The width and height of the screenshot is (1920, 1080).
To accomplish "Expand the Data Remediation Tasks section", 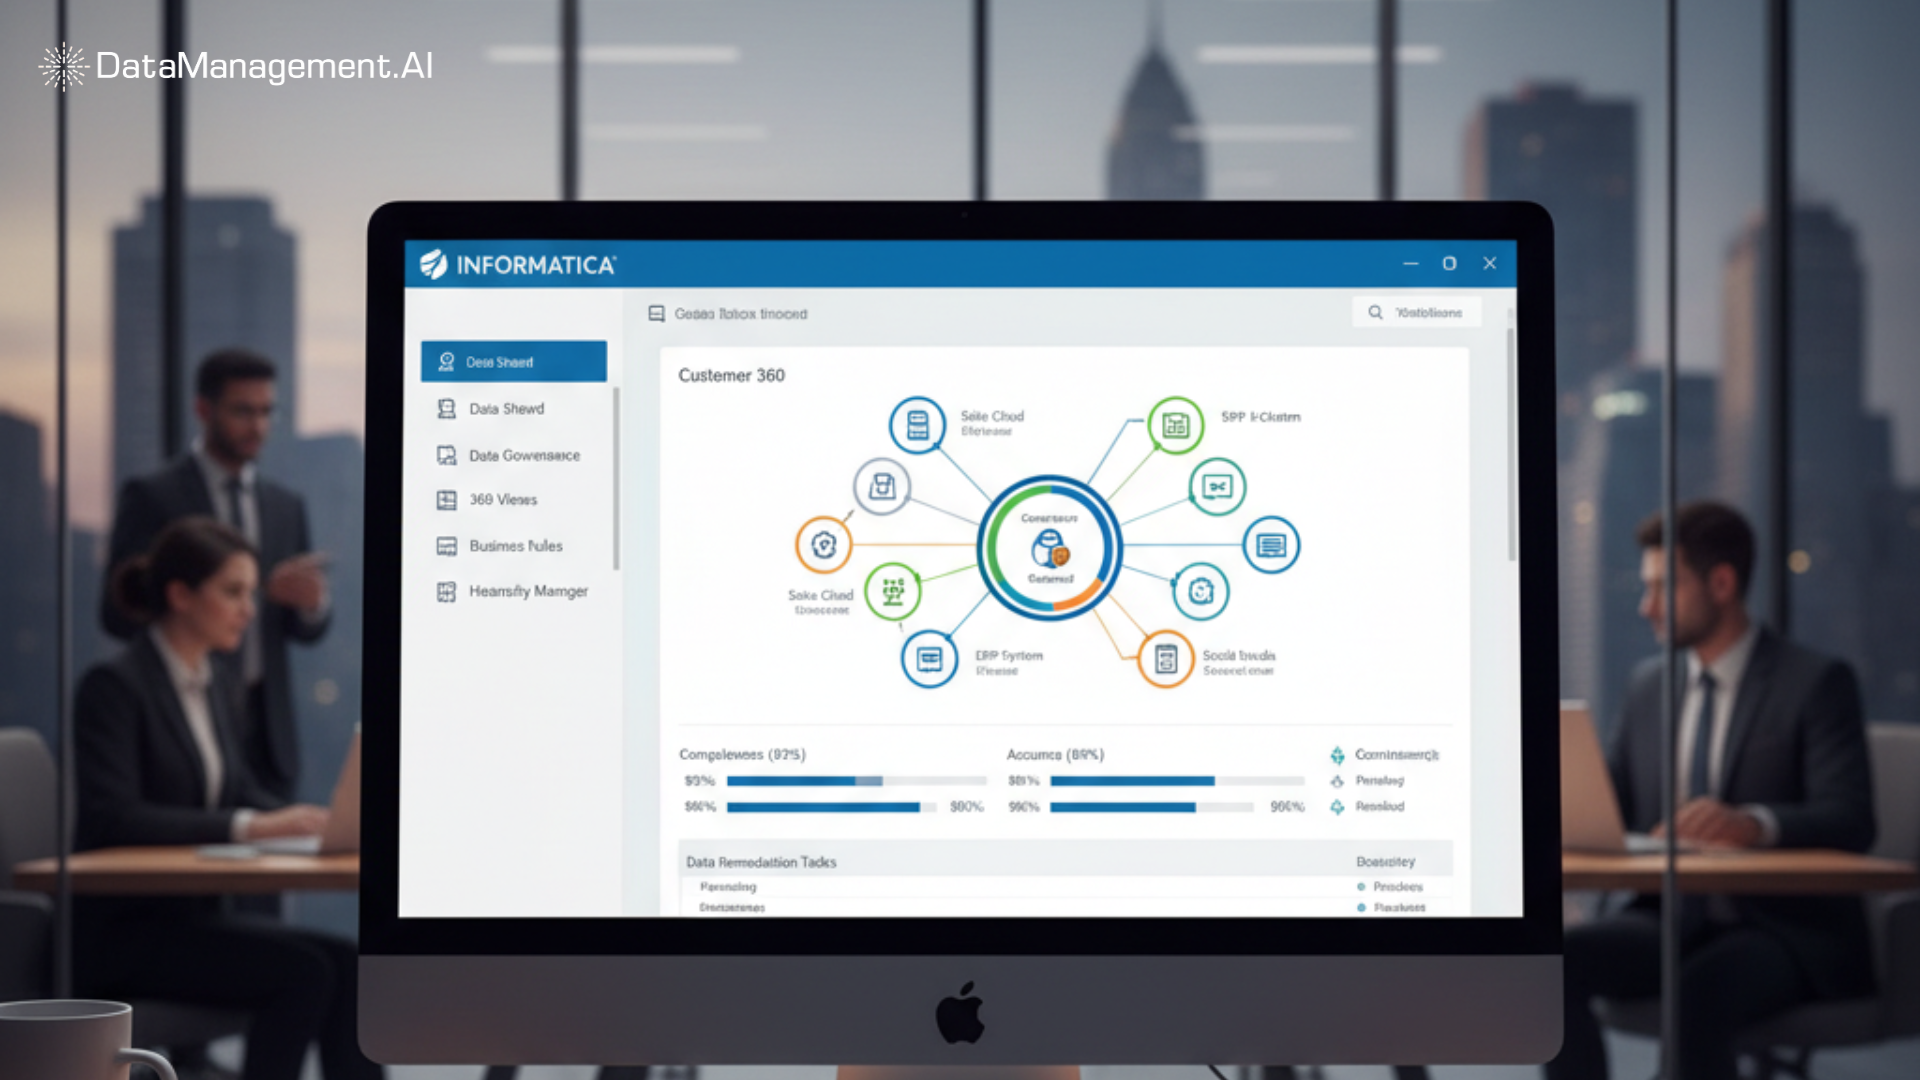I will (x=760, y=861).
